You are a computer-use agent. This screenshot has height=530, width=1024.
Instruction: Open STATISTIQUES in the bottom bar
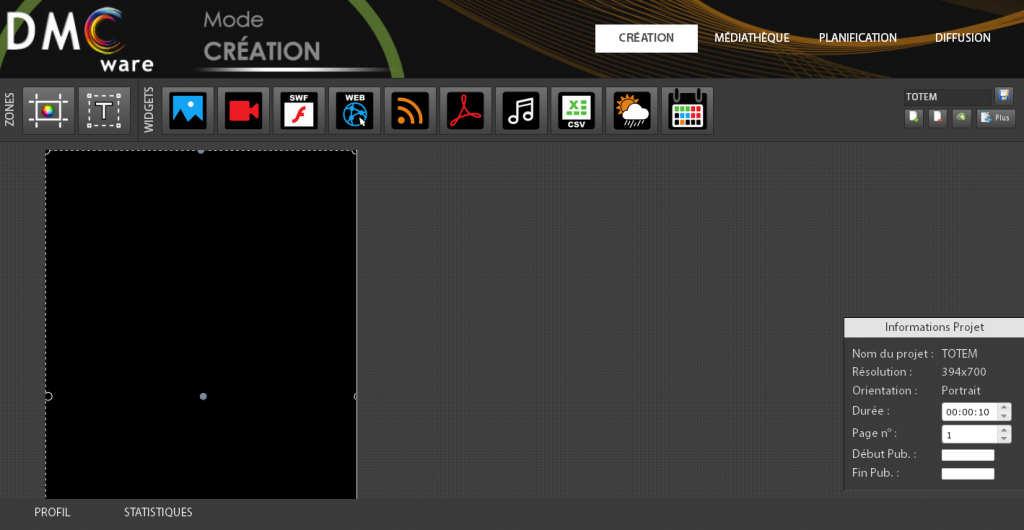coord(158,512)
